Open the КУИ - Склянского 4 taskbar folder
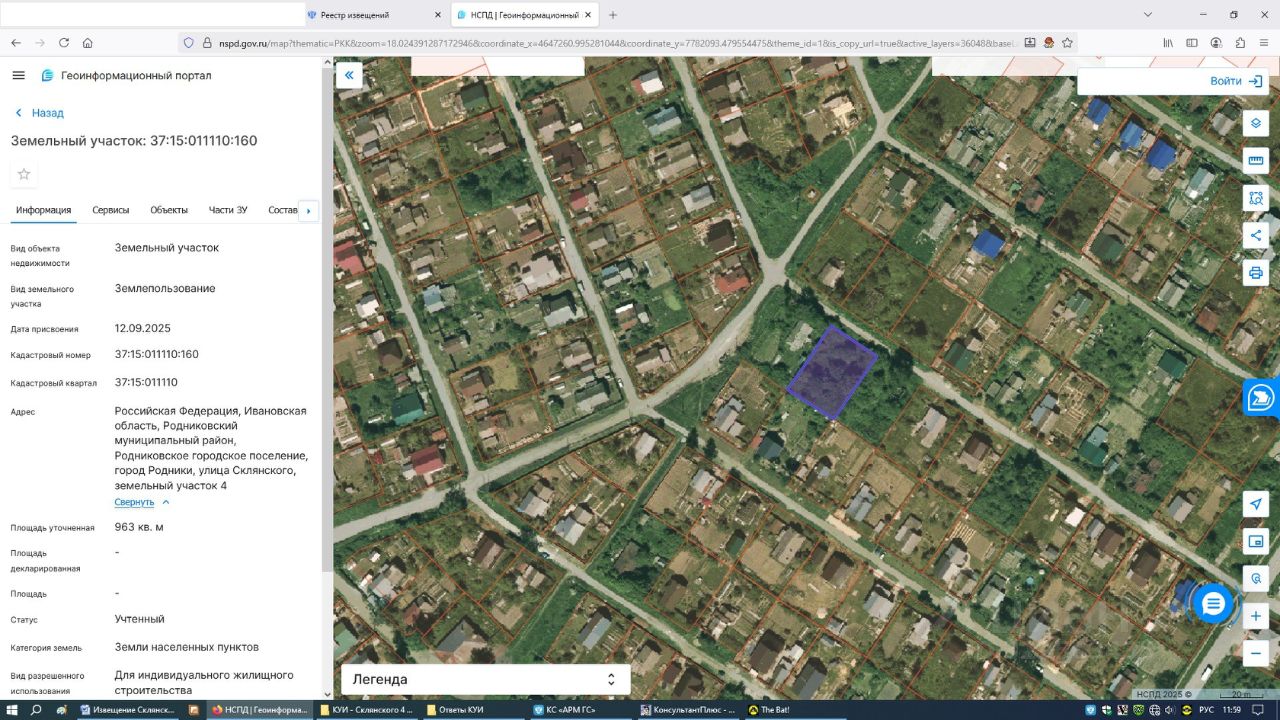 coord(366,710)
